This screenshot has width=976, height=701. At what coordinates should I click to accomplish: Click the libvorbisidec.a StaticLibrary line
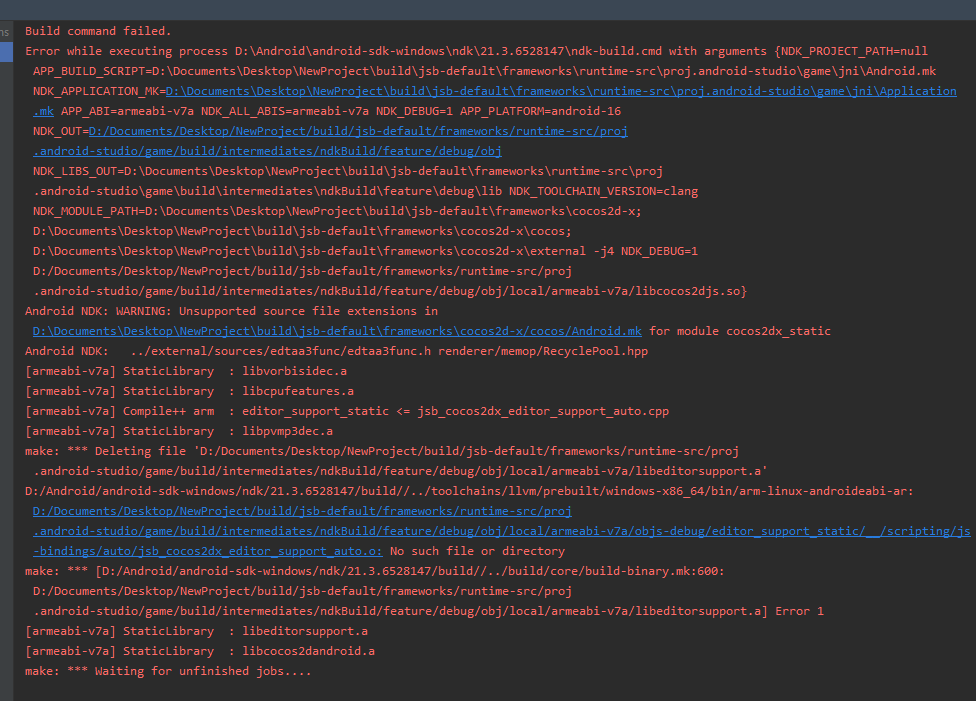189,371
